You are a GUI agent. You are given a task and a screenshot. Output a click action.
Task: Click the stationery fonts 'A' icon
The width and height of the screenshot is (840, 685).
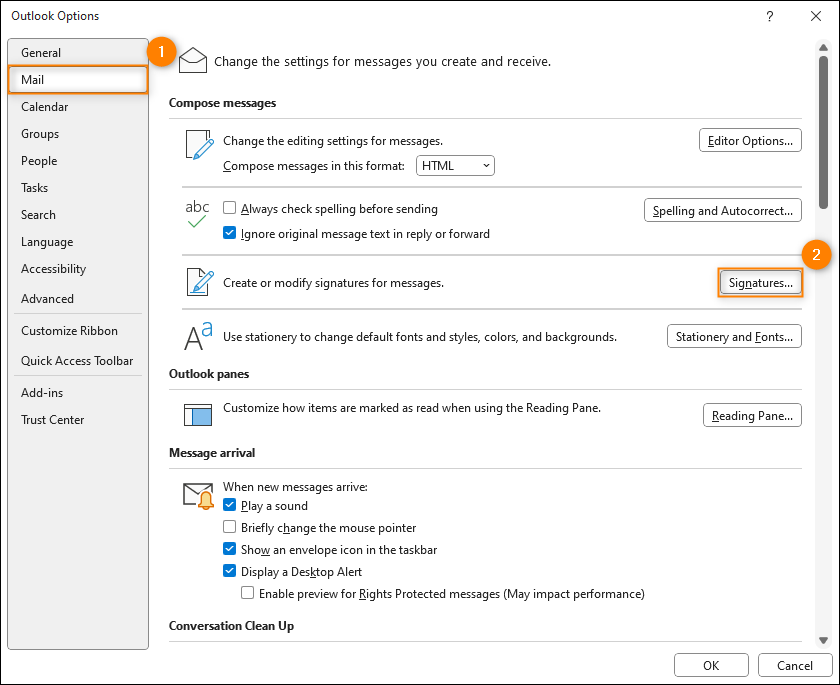[x=198, y=336]
